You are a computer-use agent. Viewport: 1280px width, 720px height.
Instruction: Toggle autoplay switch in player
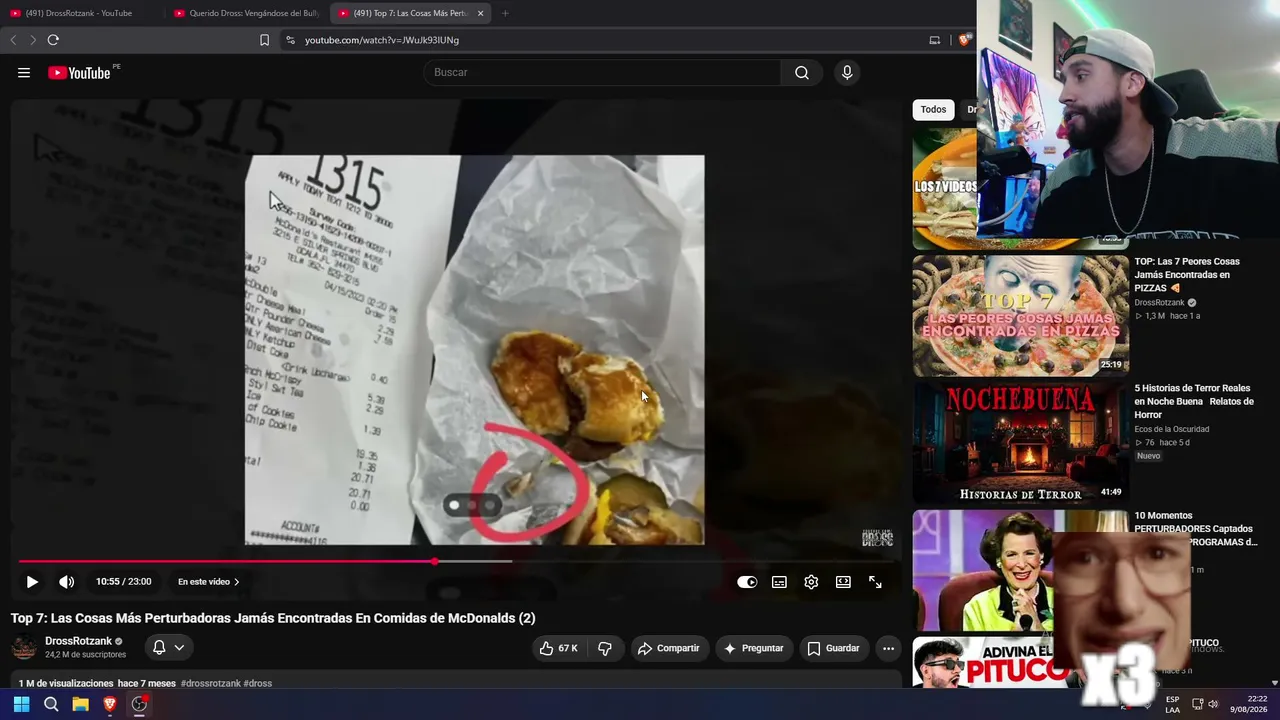pyautogui.click(x=747, y=582)
